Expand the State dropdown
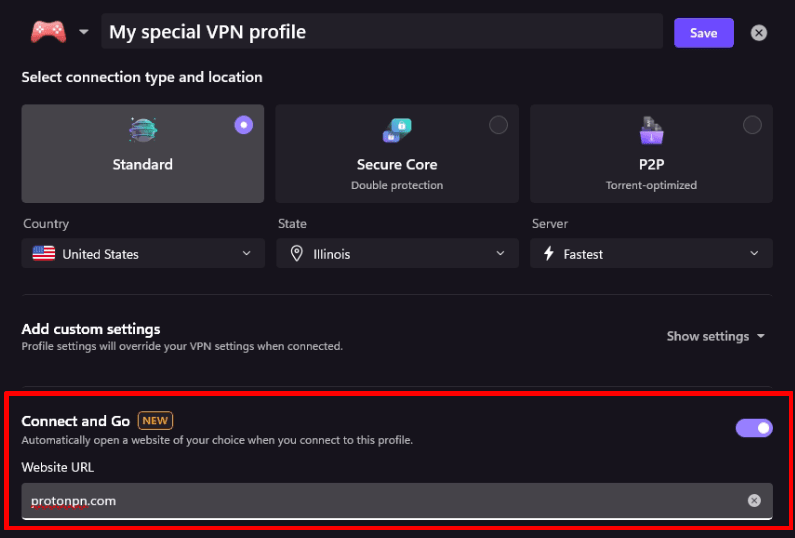This screenshot has height=538, width=795. pyautogui.click(x=397, y=254)
